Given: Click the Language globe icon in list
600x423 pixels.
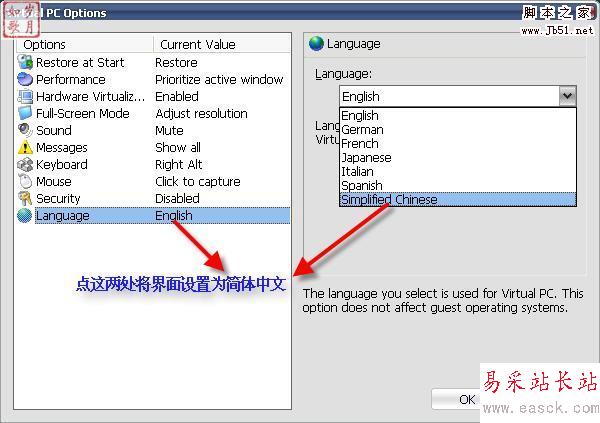Looking at the screenshot, I should pos(25,215).
